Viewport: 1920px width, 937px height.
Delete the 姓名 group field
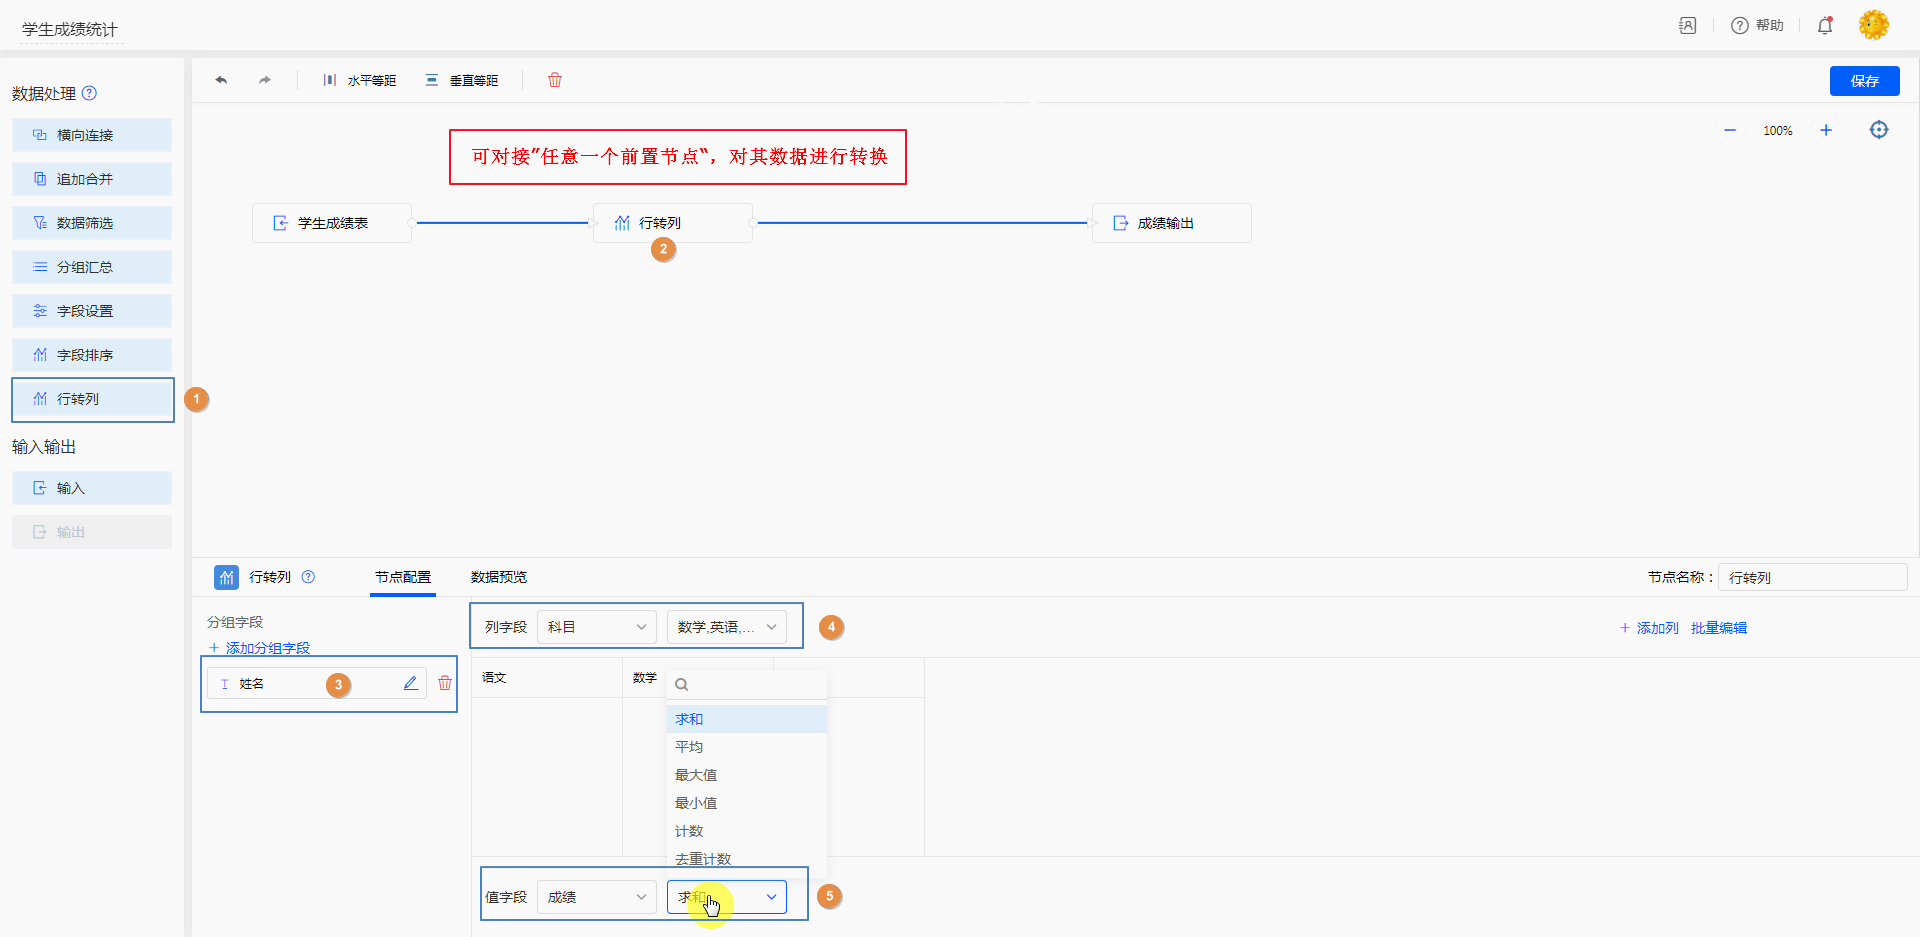coord(445,683)
